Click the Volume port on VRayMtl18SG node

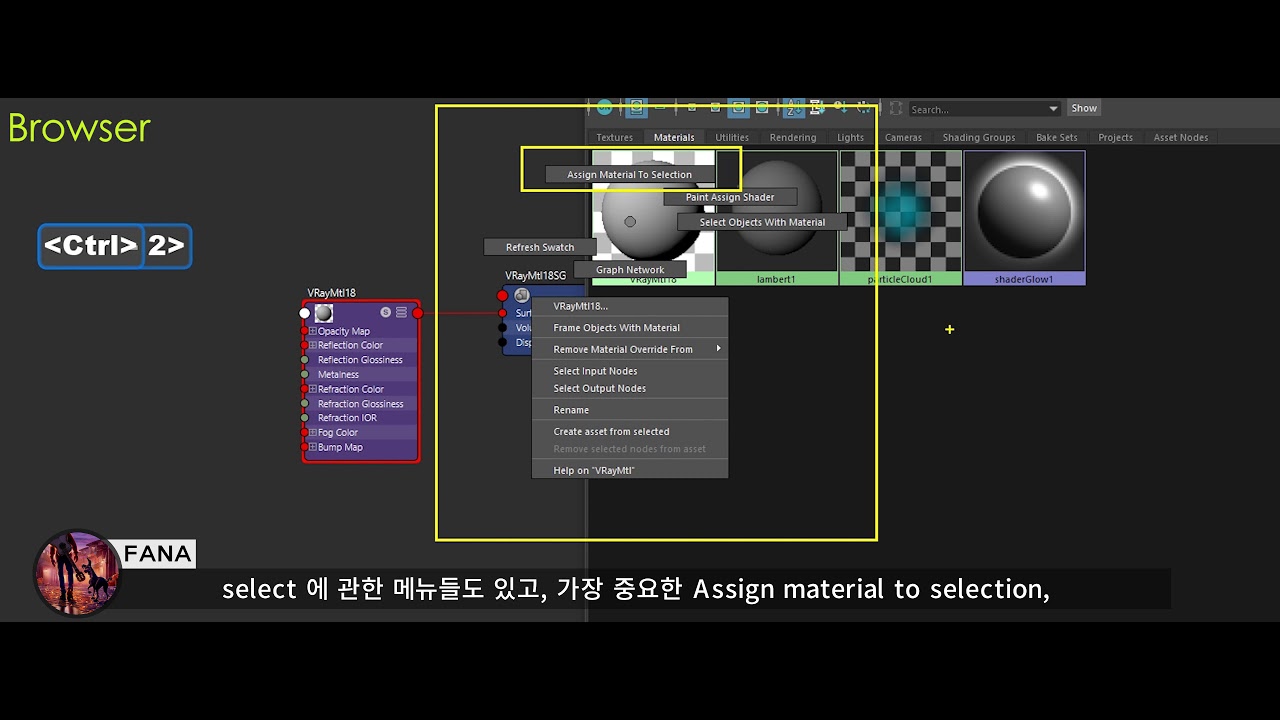(x=502, y=328)
